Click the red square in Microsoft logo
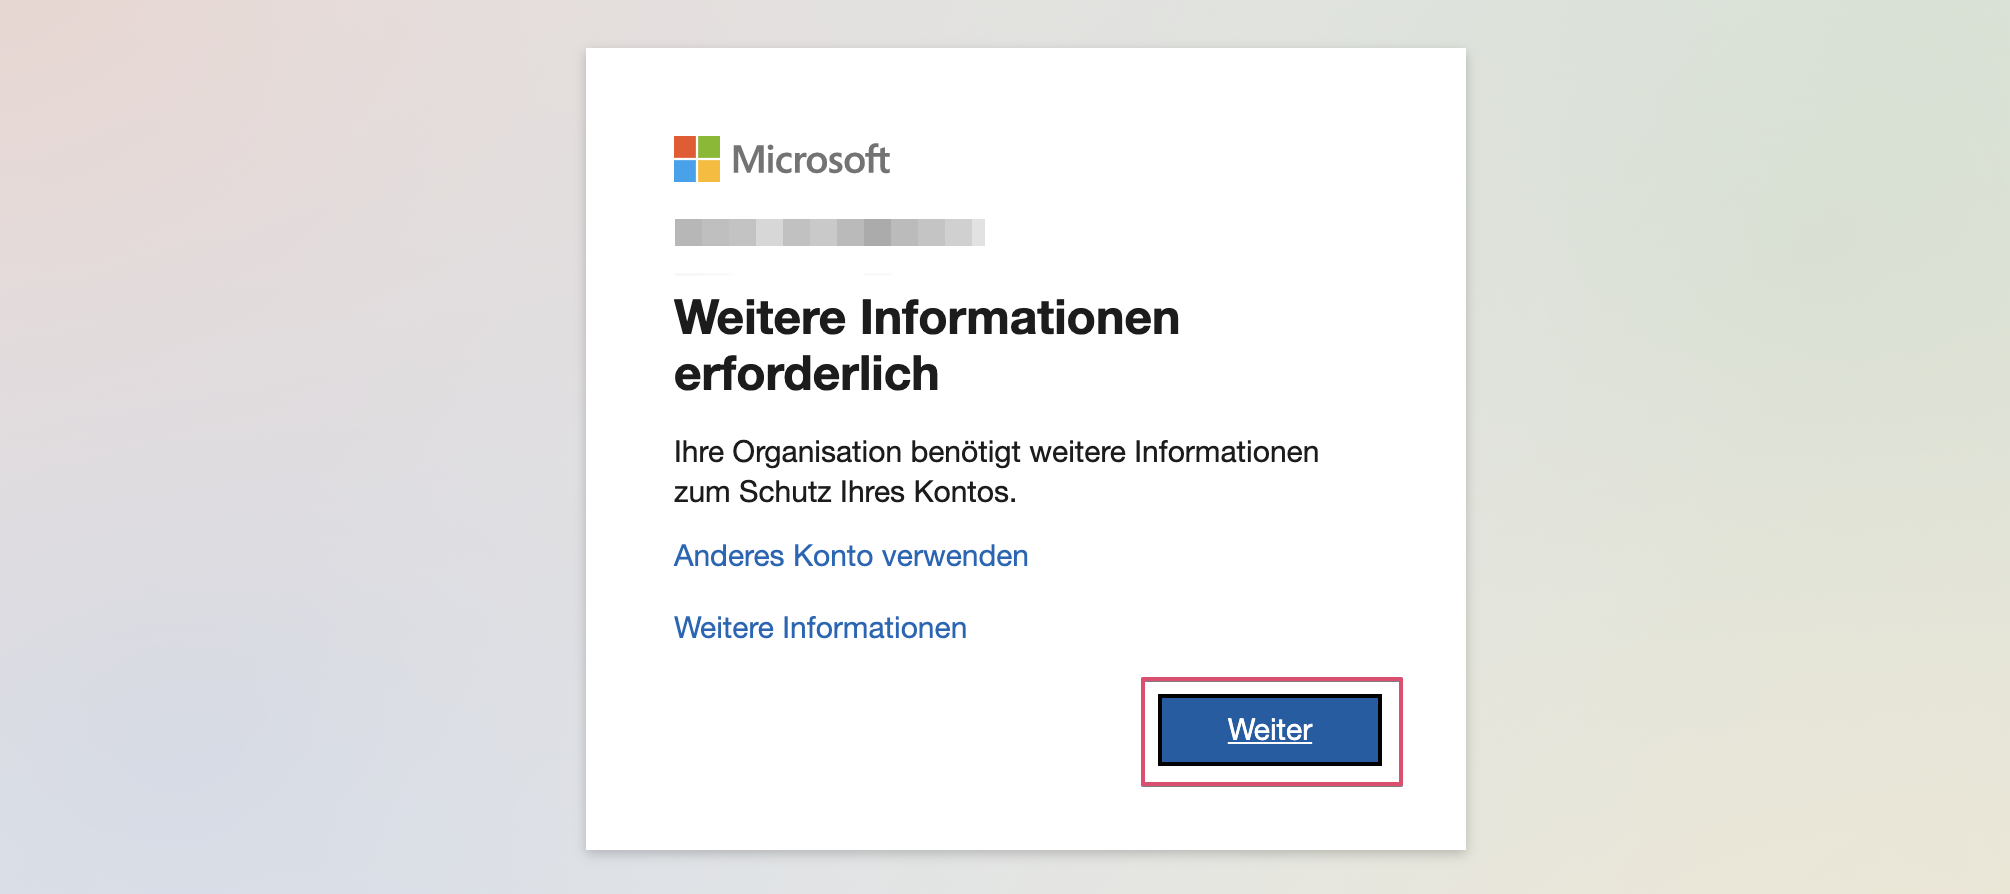 pos(685,147)
